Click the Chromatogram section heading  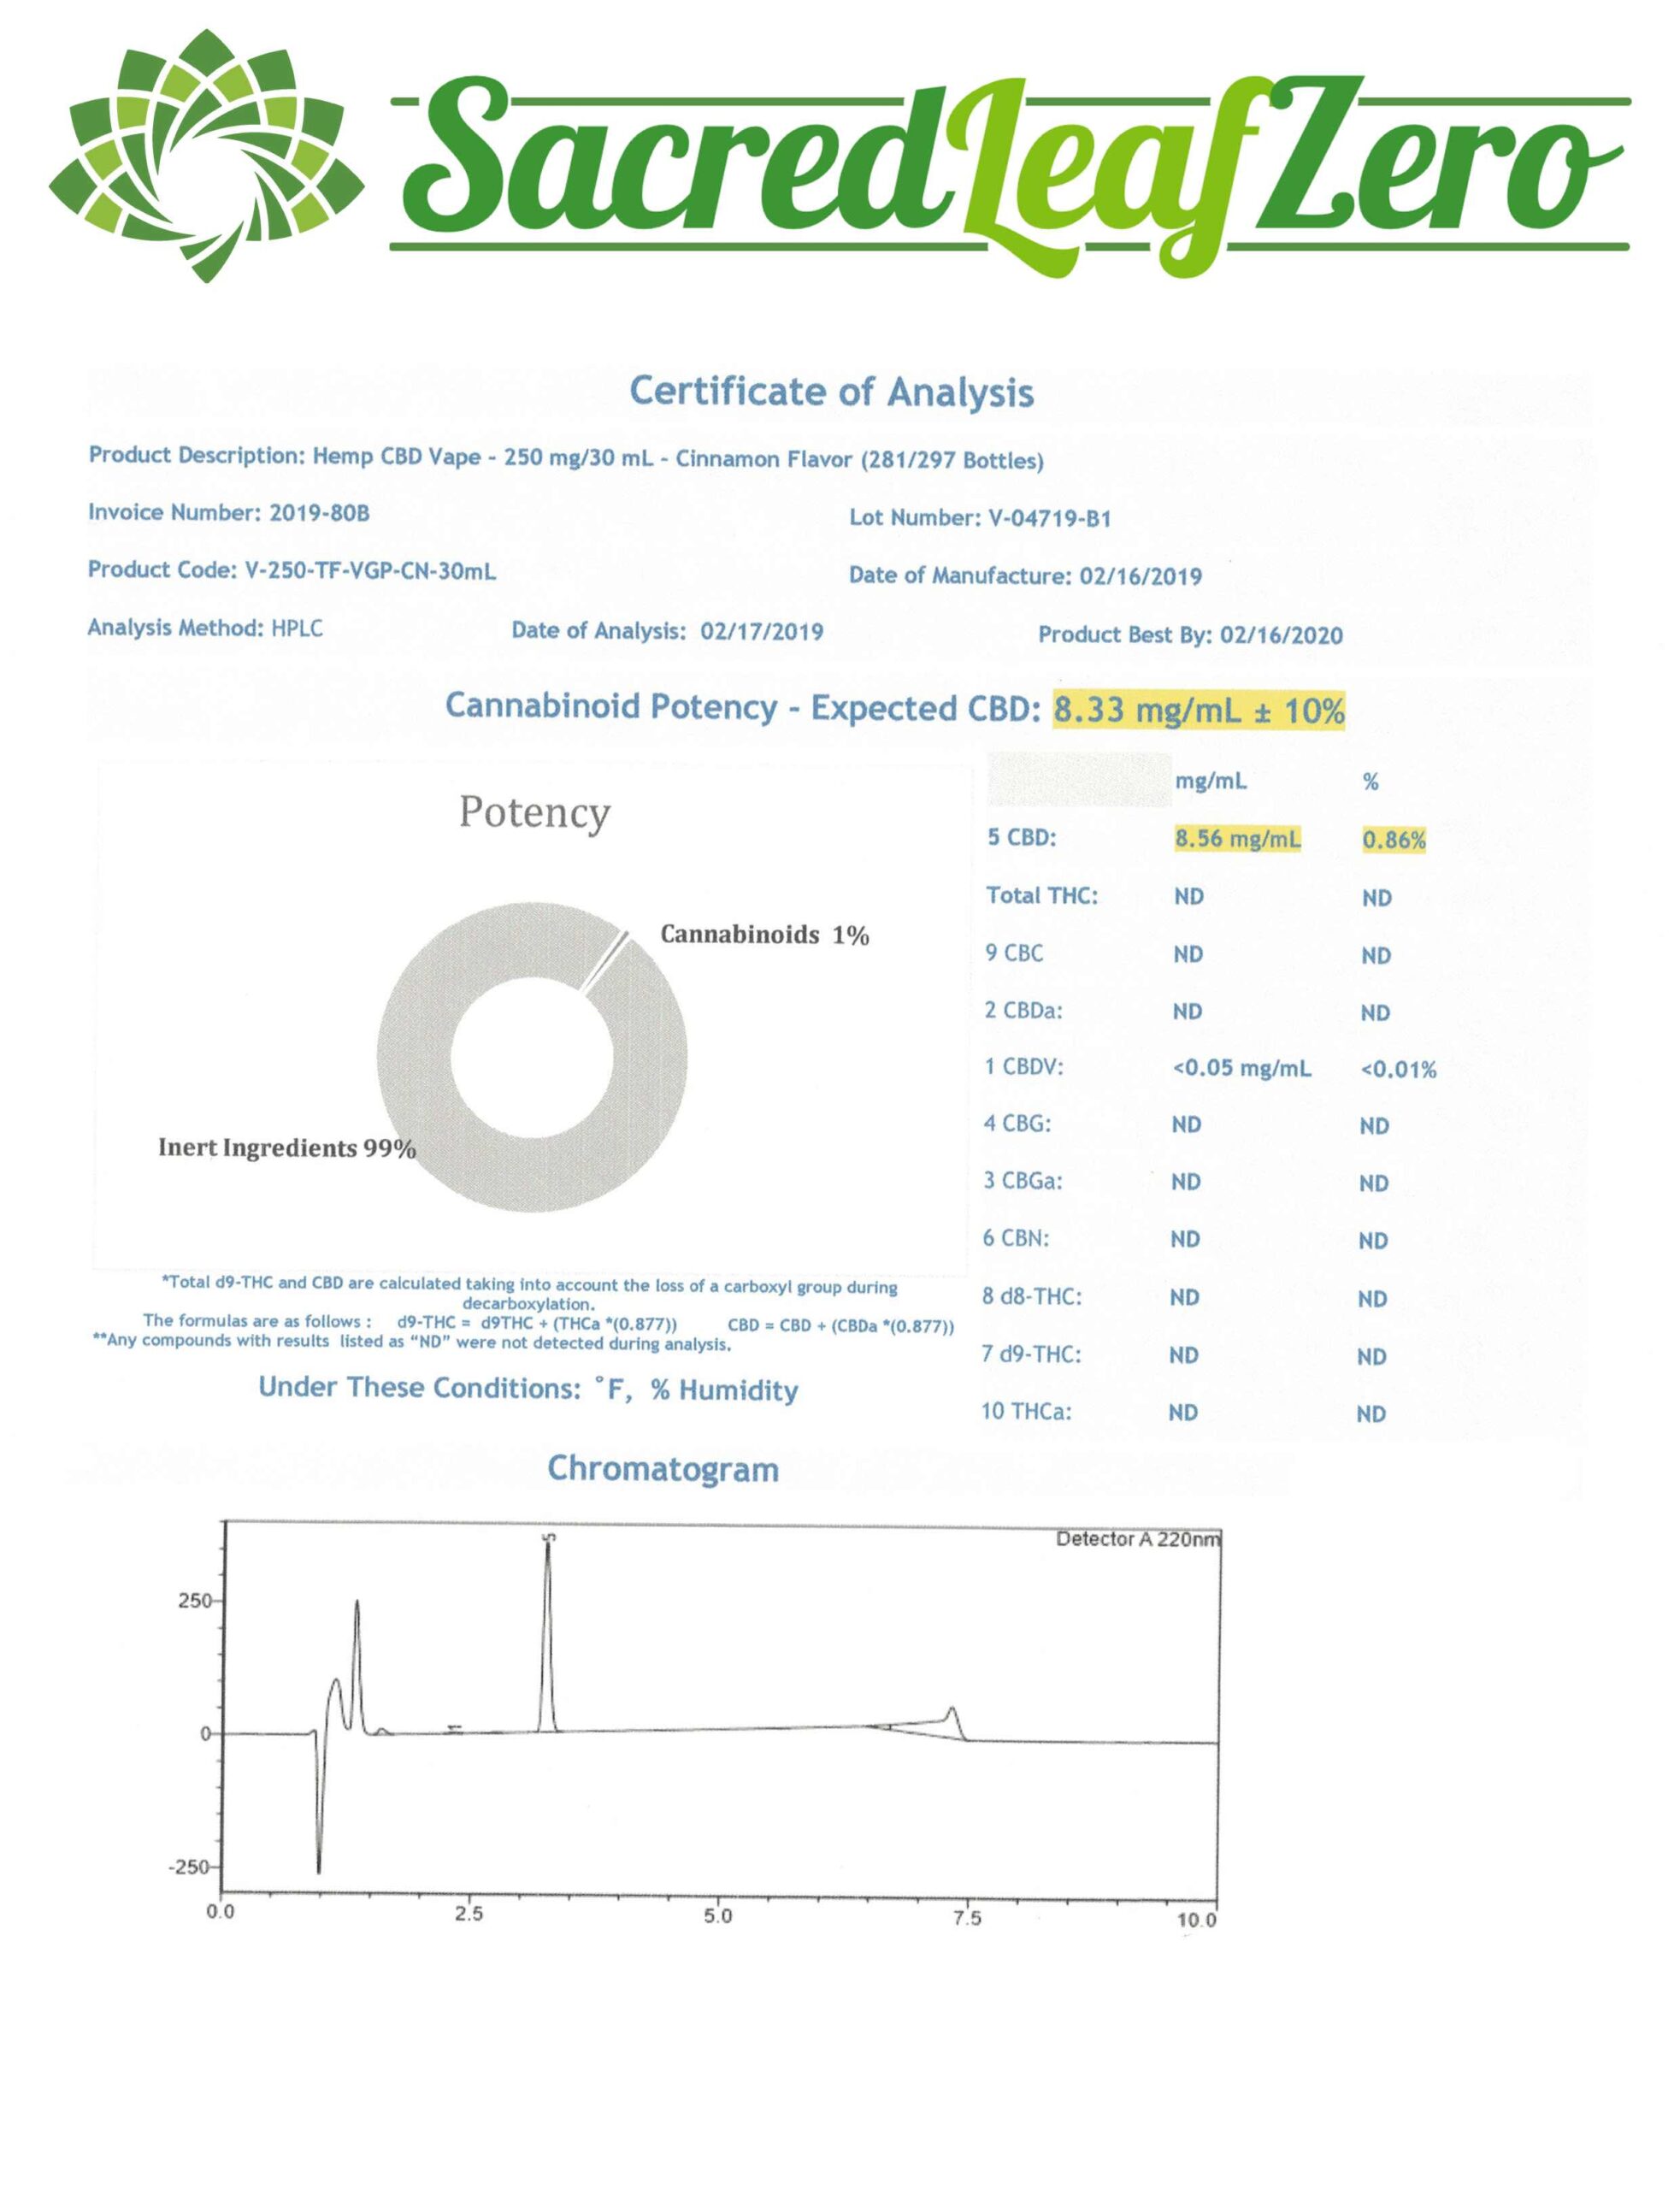pyautogui.click(x=663, y=1469)
